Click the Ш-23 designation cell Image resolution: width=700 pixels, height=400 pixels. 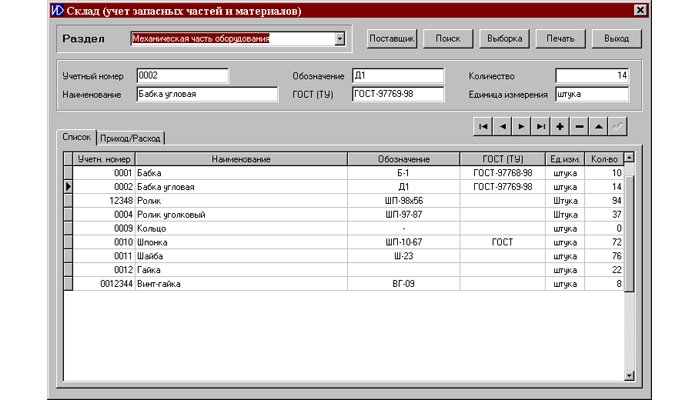click(x=404, y=256)
